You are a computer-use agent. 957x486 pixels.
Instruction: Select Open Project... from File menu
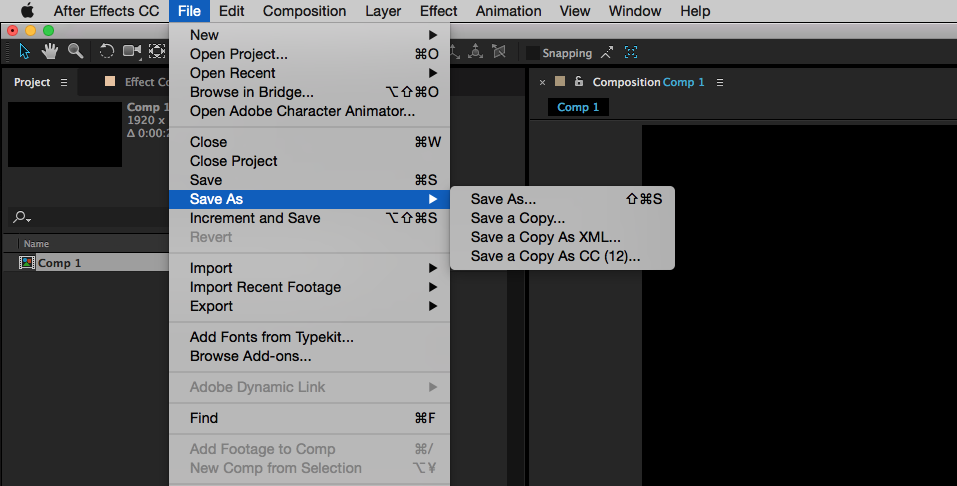pos(309,54)
